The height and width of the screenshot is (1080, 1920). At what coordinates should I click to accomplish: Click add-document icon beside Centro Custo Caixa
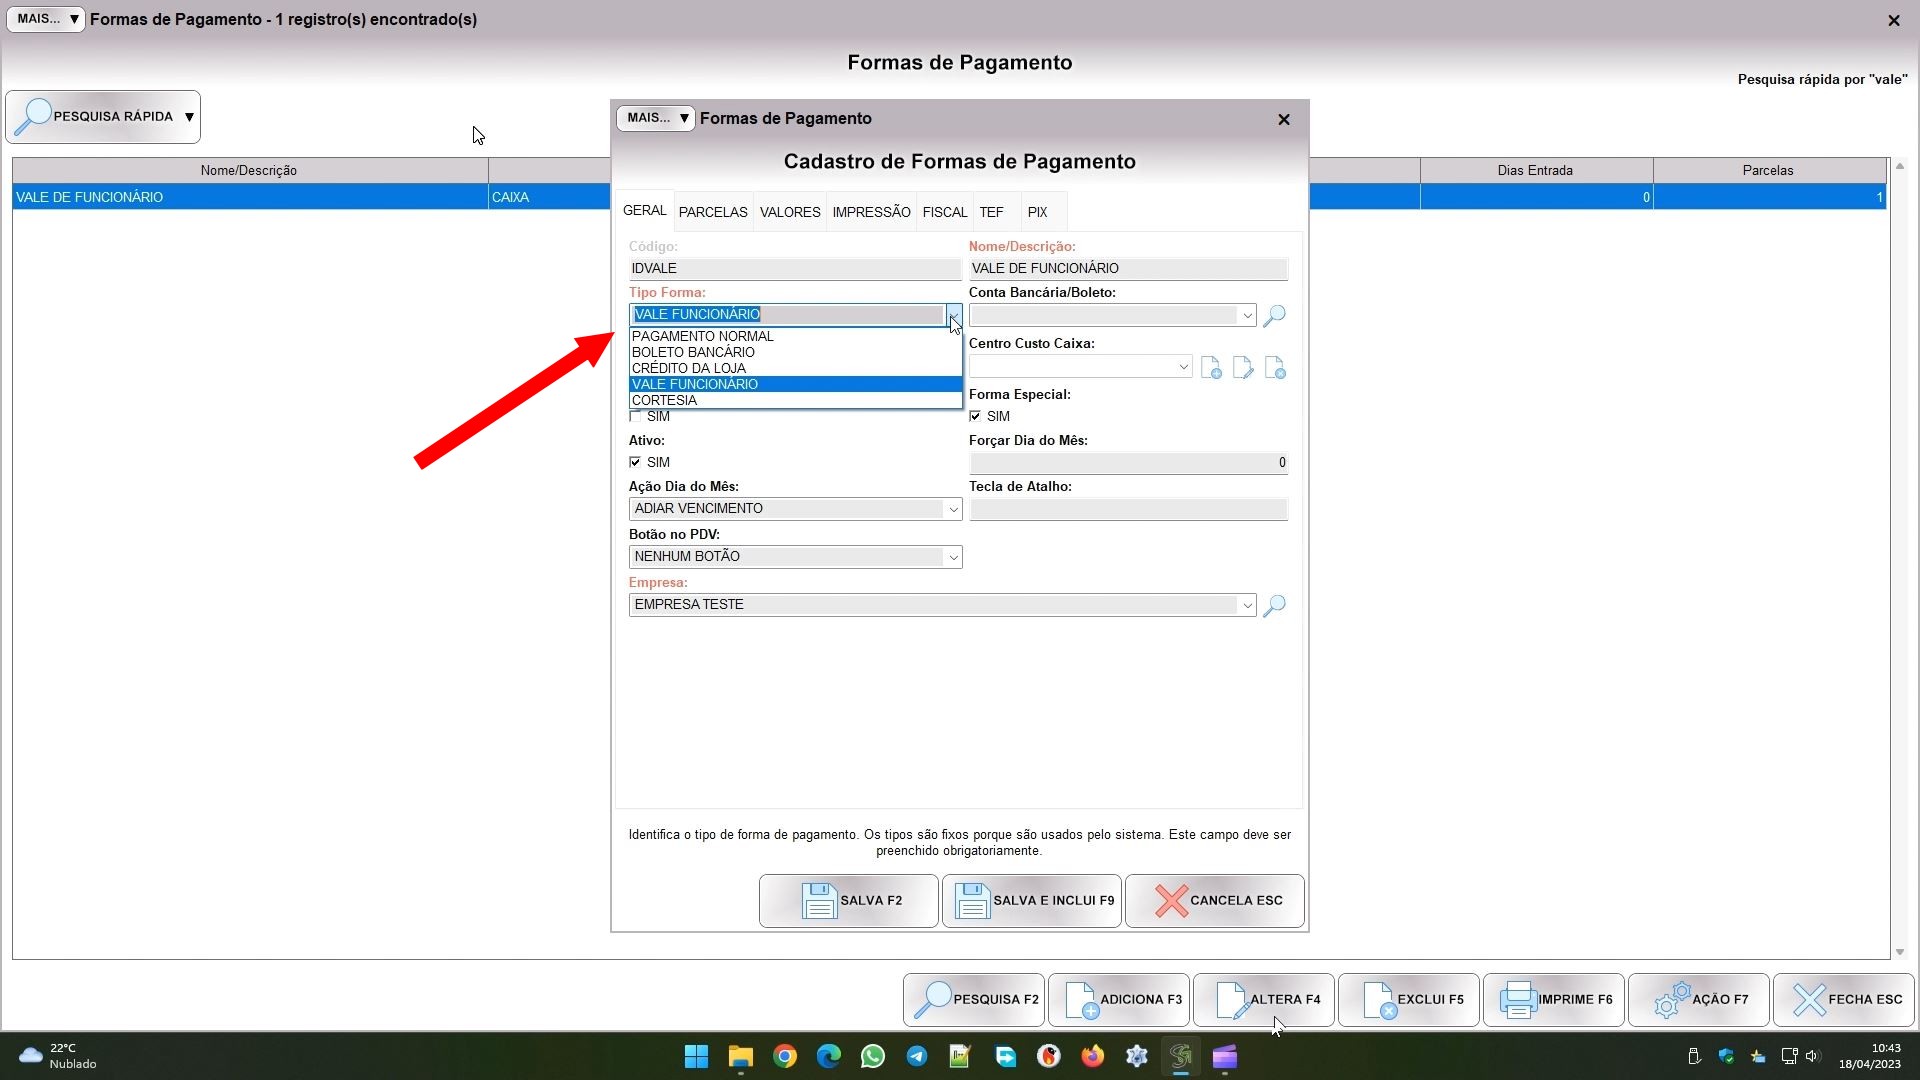click(x=1211, y=368)
